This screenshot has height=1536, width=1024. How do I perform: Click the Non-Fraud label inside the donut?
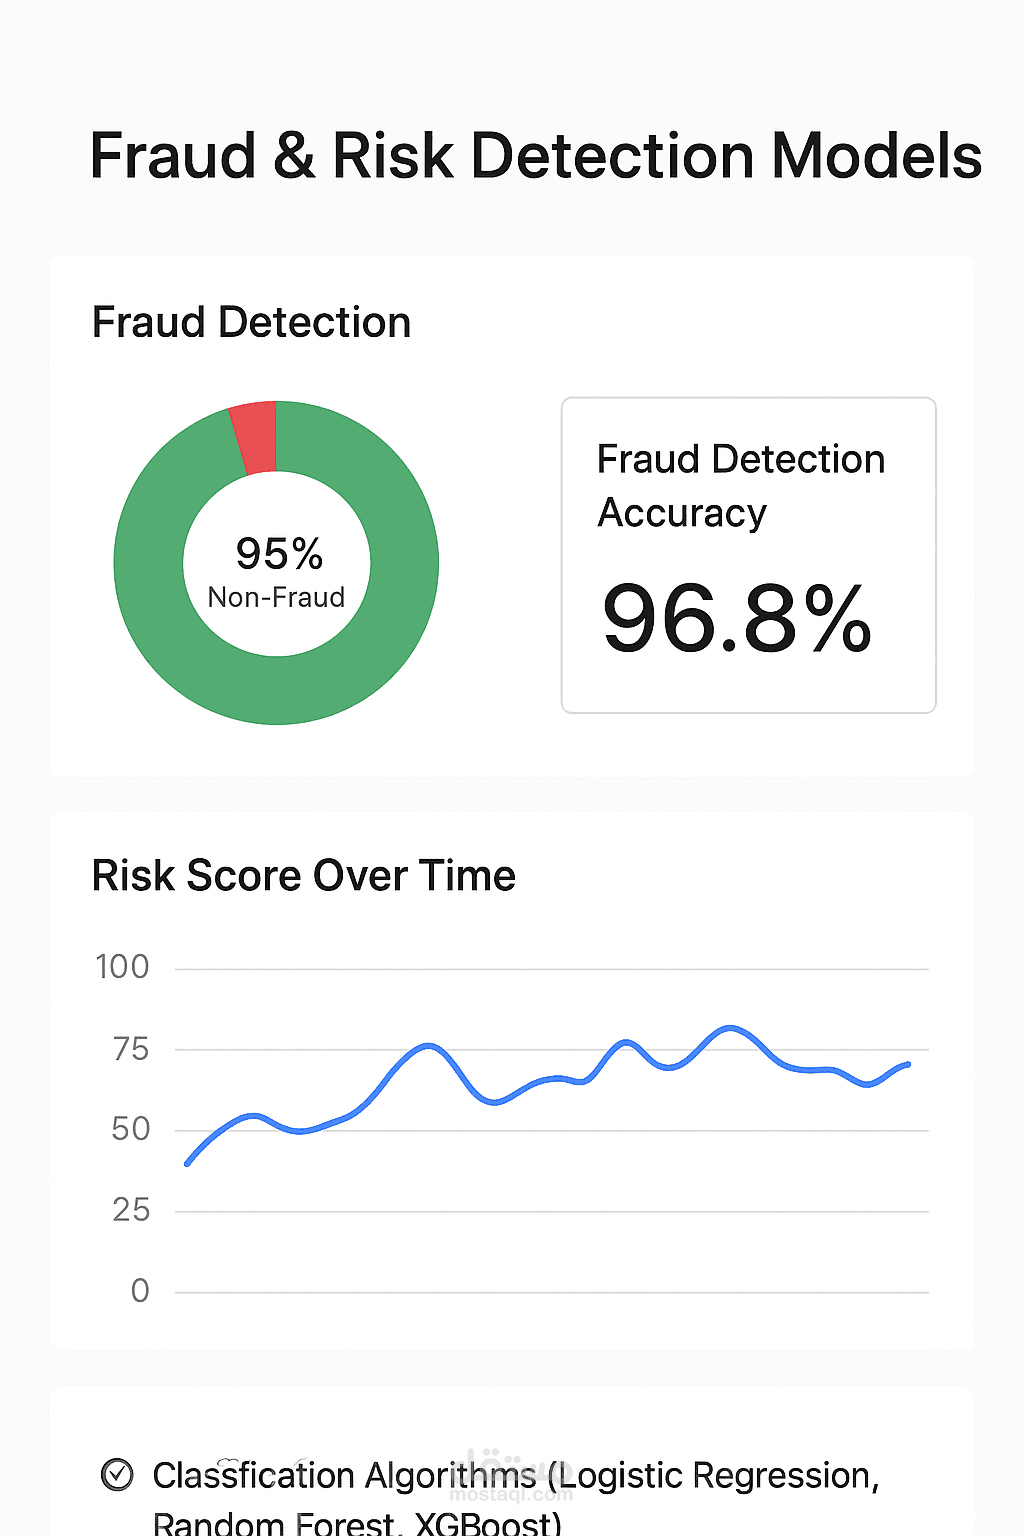coord(276,597)
